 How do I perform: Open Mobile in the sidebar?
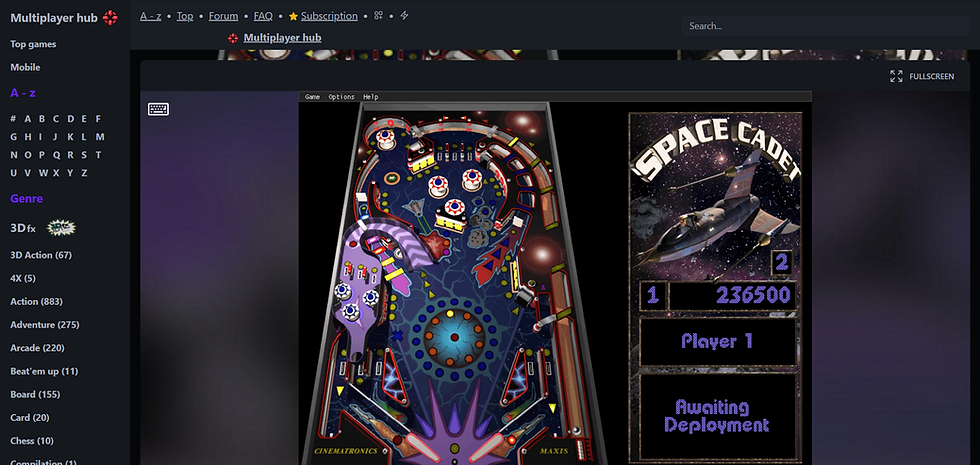tap(25, 68)
